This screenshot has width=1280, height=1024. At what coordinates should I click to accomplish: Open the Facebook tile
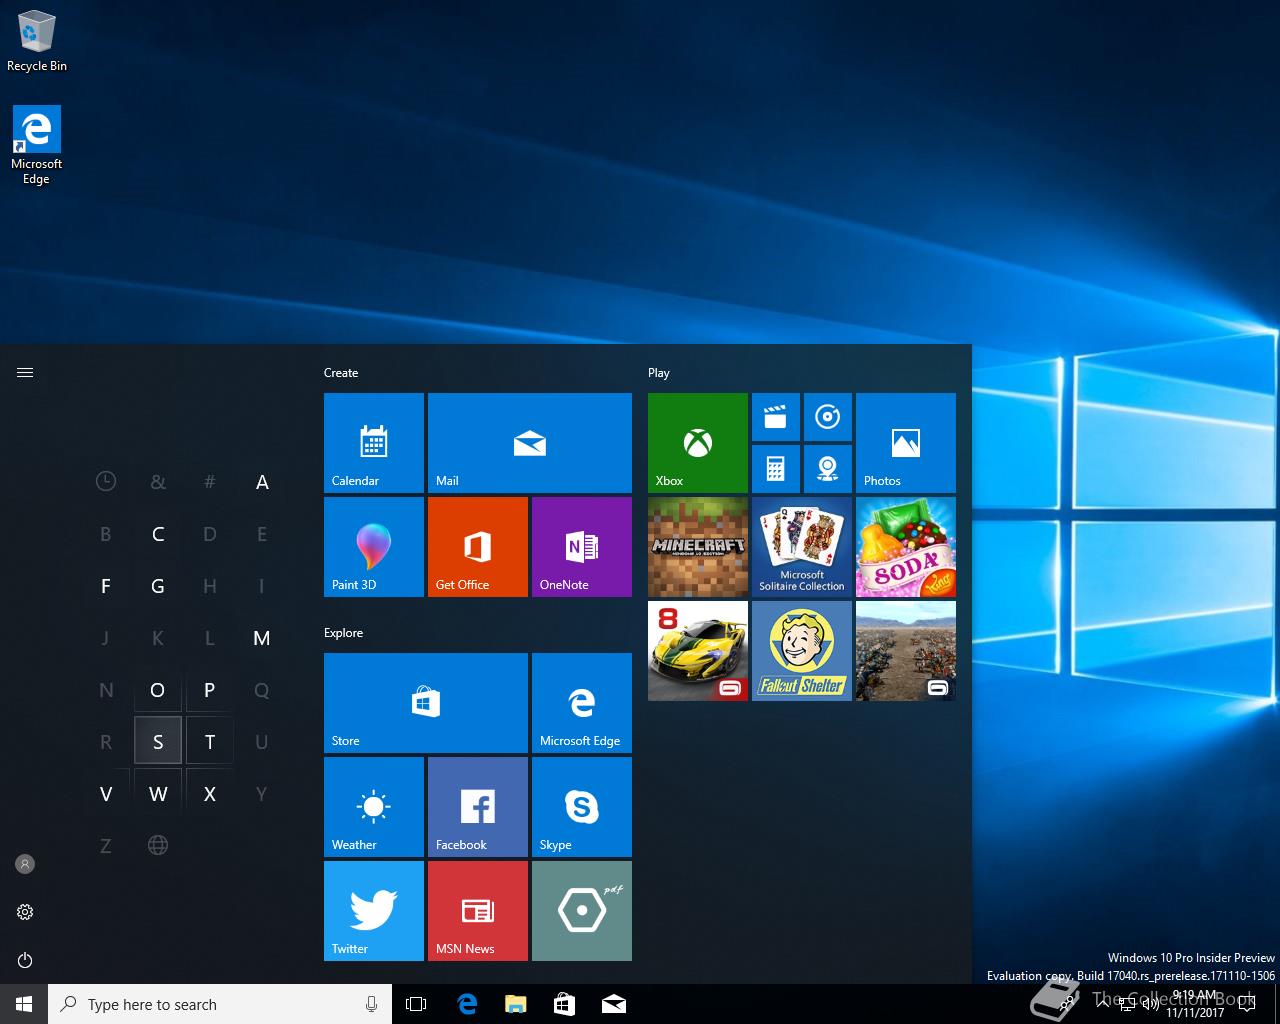(478, 807)
